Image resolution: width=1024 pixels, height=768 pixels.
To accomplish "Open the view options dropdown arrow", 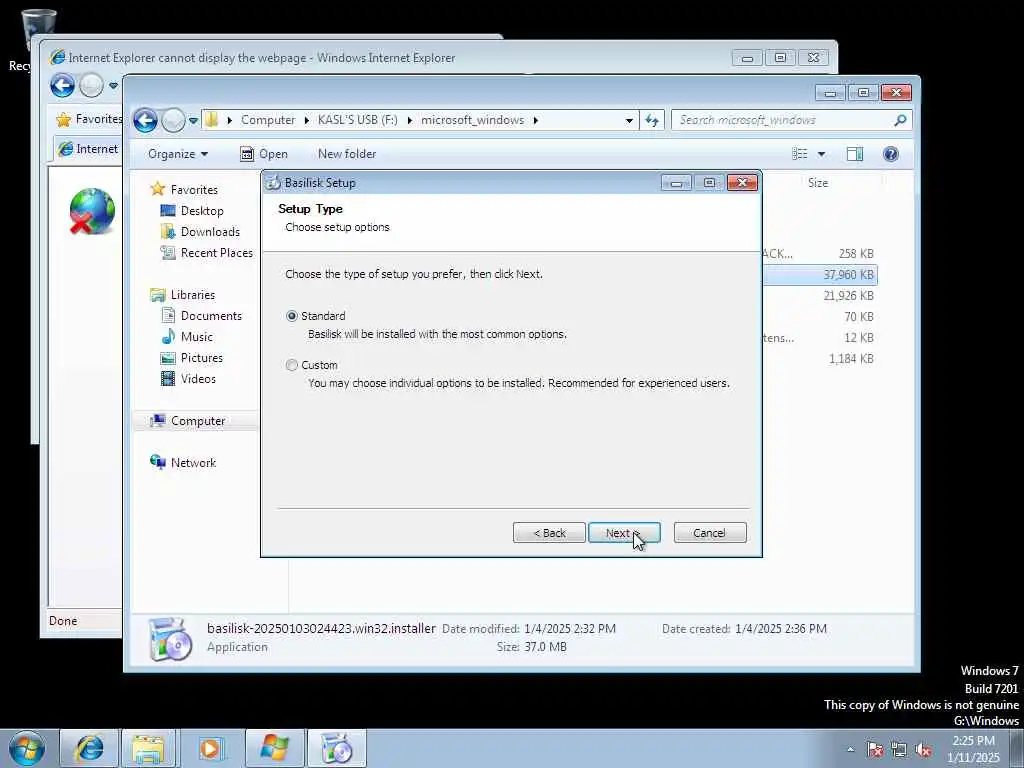I will point(822,154).
